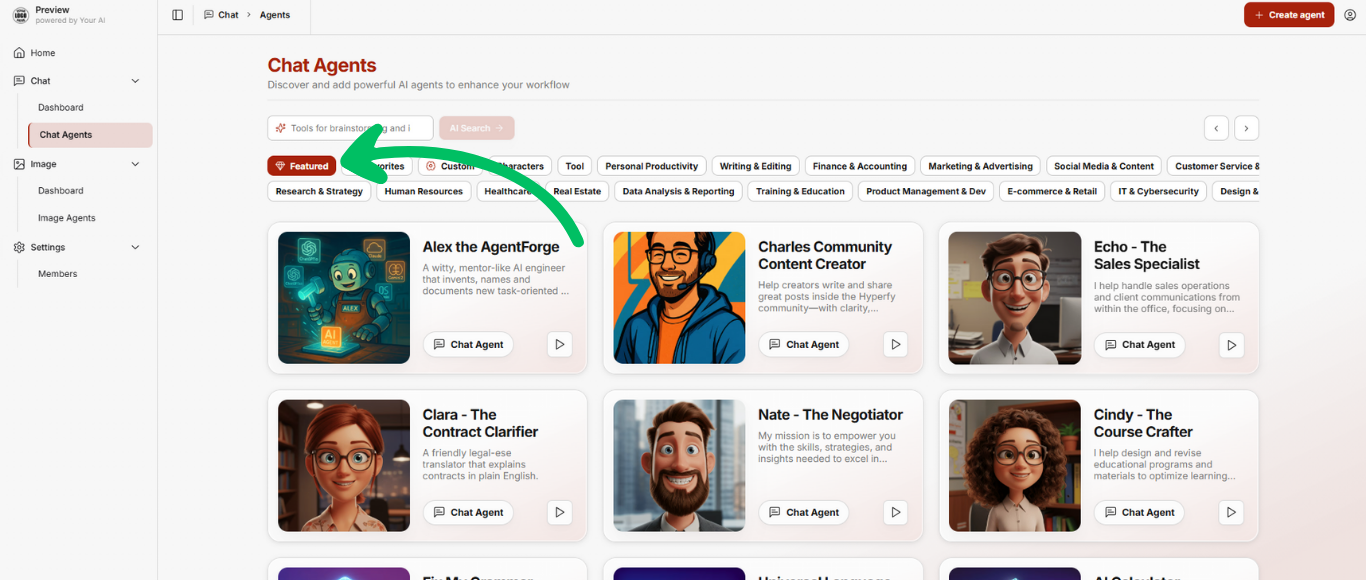The image size is (1366, 580).
Task: Select the Featured category filter
Action: [302, 166]
